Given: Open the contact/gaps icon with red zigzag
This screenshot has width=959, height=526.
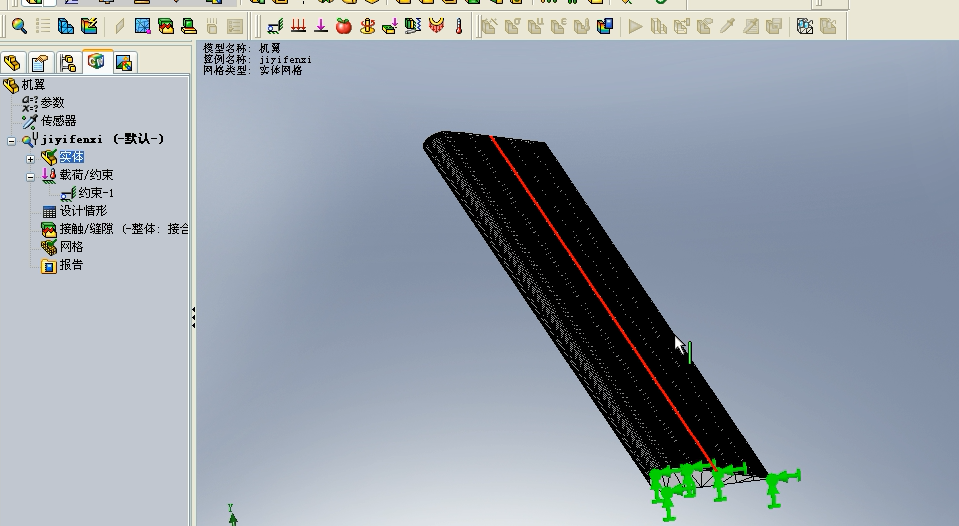Looking at the screenshot, I should [166, 26].
